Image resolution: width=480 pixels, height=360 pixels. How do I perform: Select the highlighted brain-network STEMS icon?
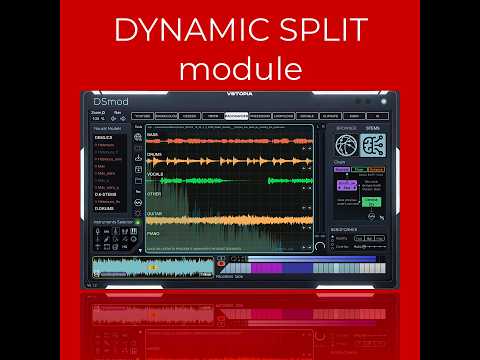pos(373,145)
